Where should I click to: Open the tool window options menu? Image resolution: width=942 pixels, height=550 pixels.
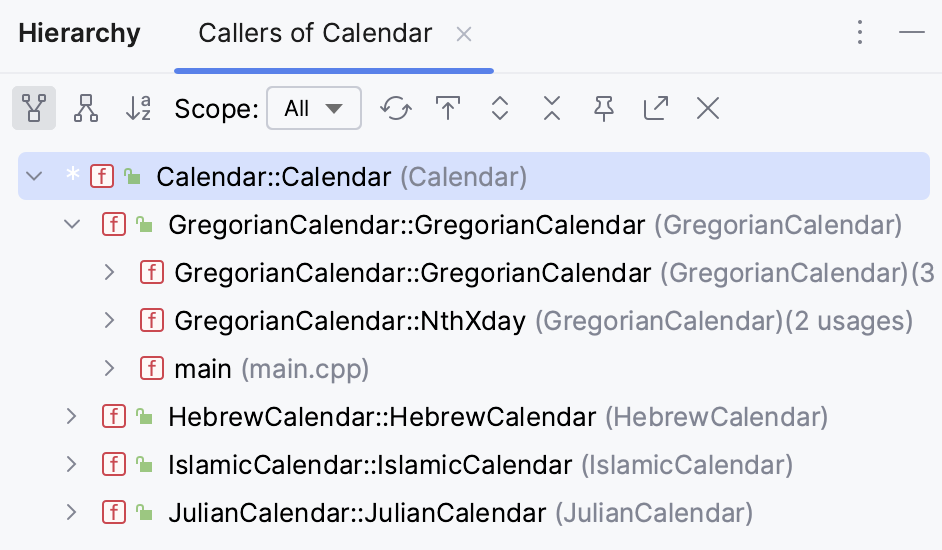[x=860, y=33]
